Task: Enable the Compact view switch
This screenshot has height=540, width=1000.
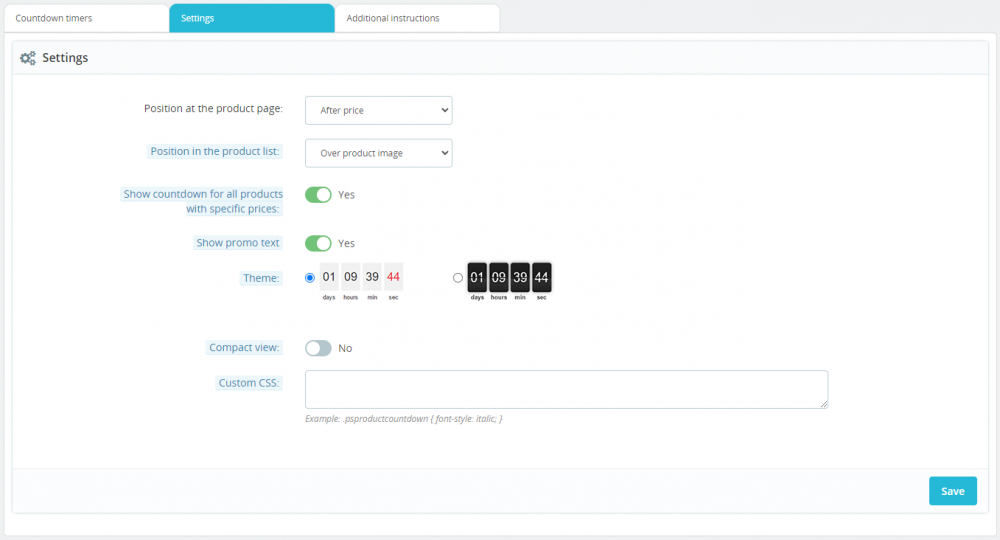Action: (318, 348)
